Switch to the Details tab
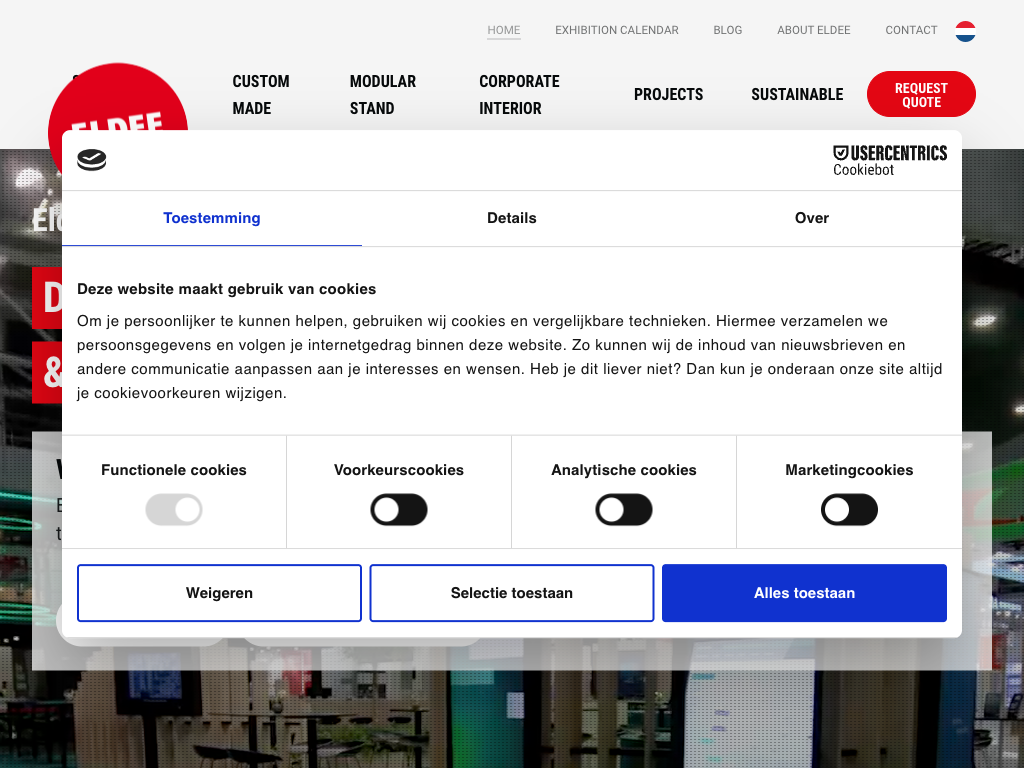The height and width of the screenshot is (768, 1024). (x=512, y=218)
